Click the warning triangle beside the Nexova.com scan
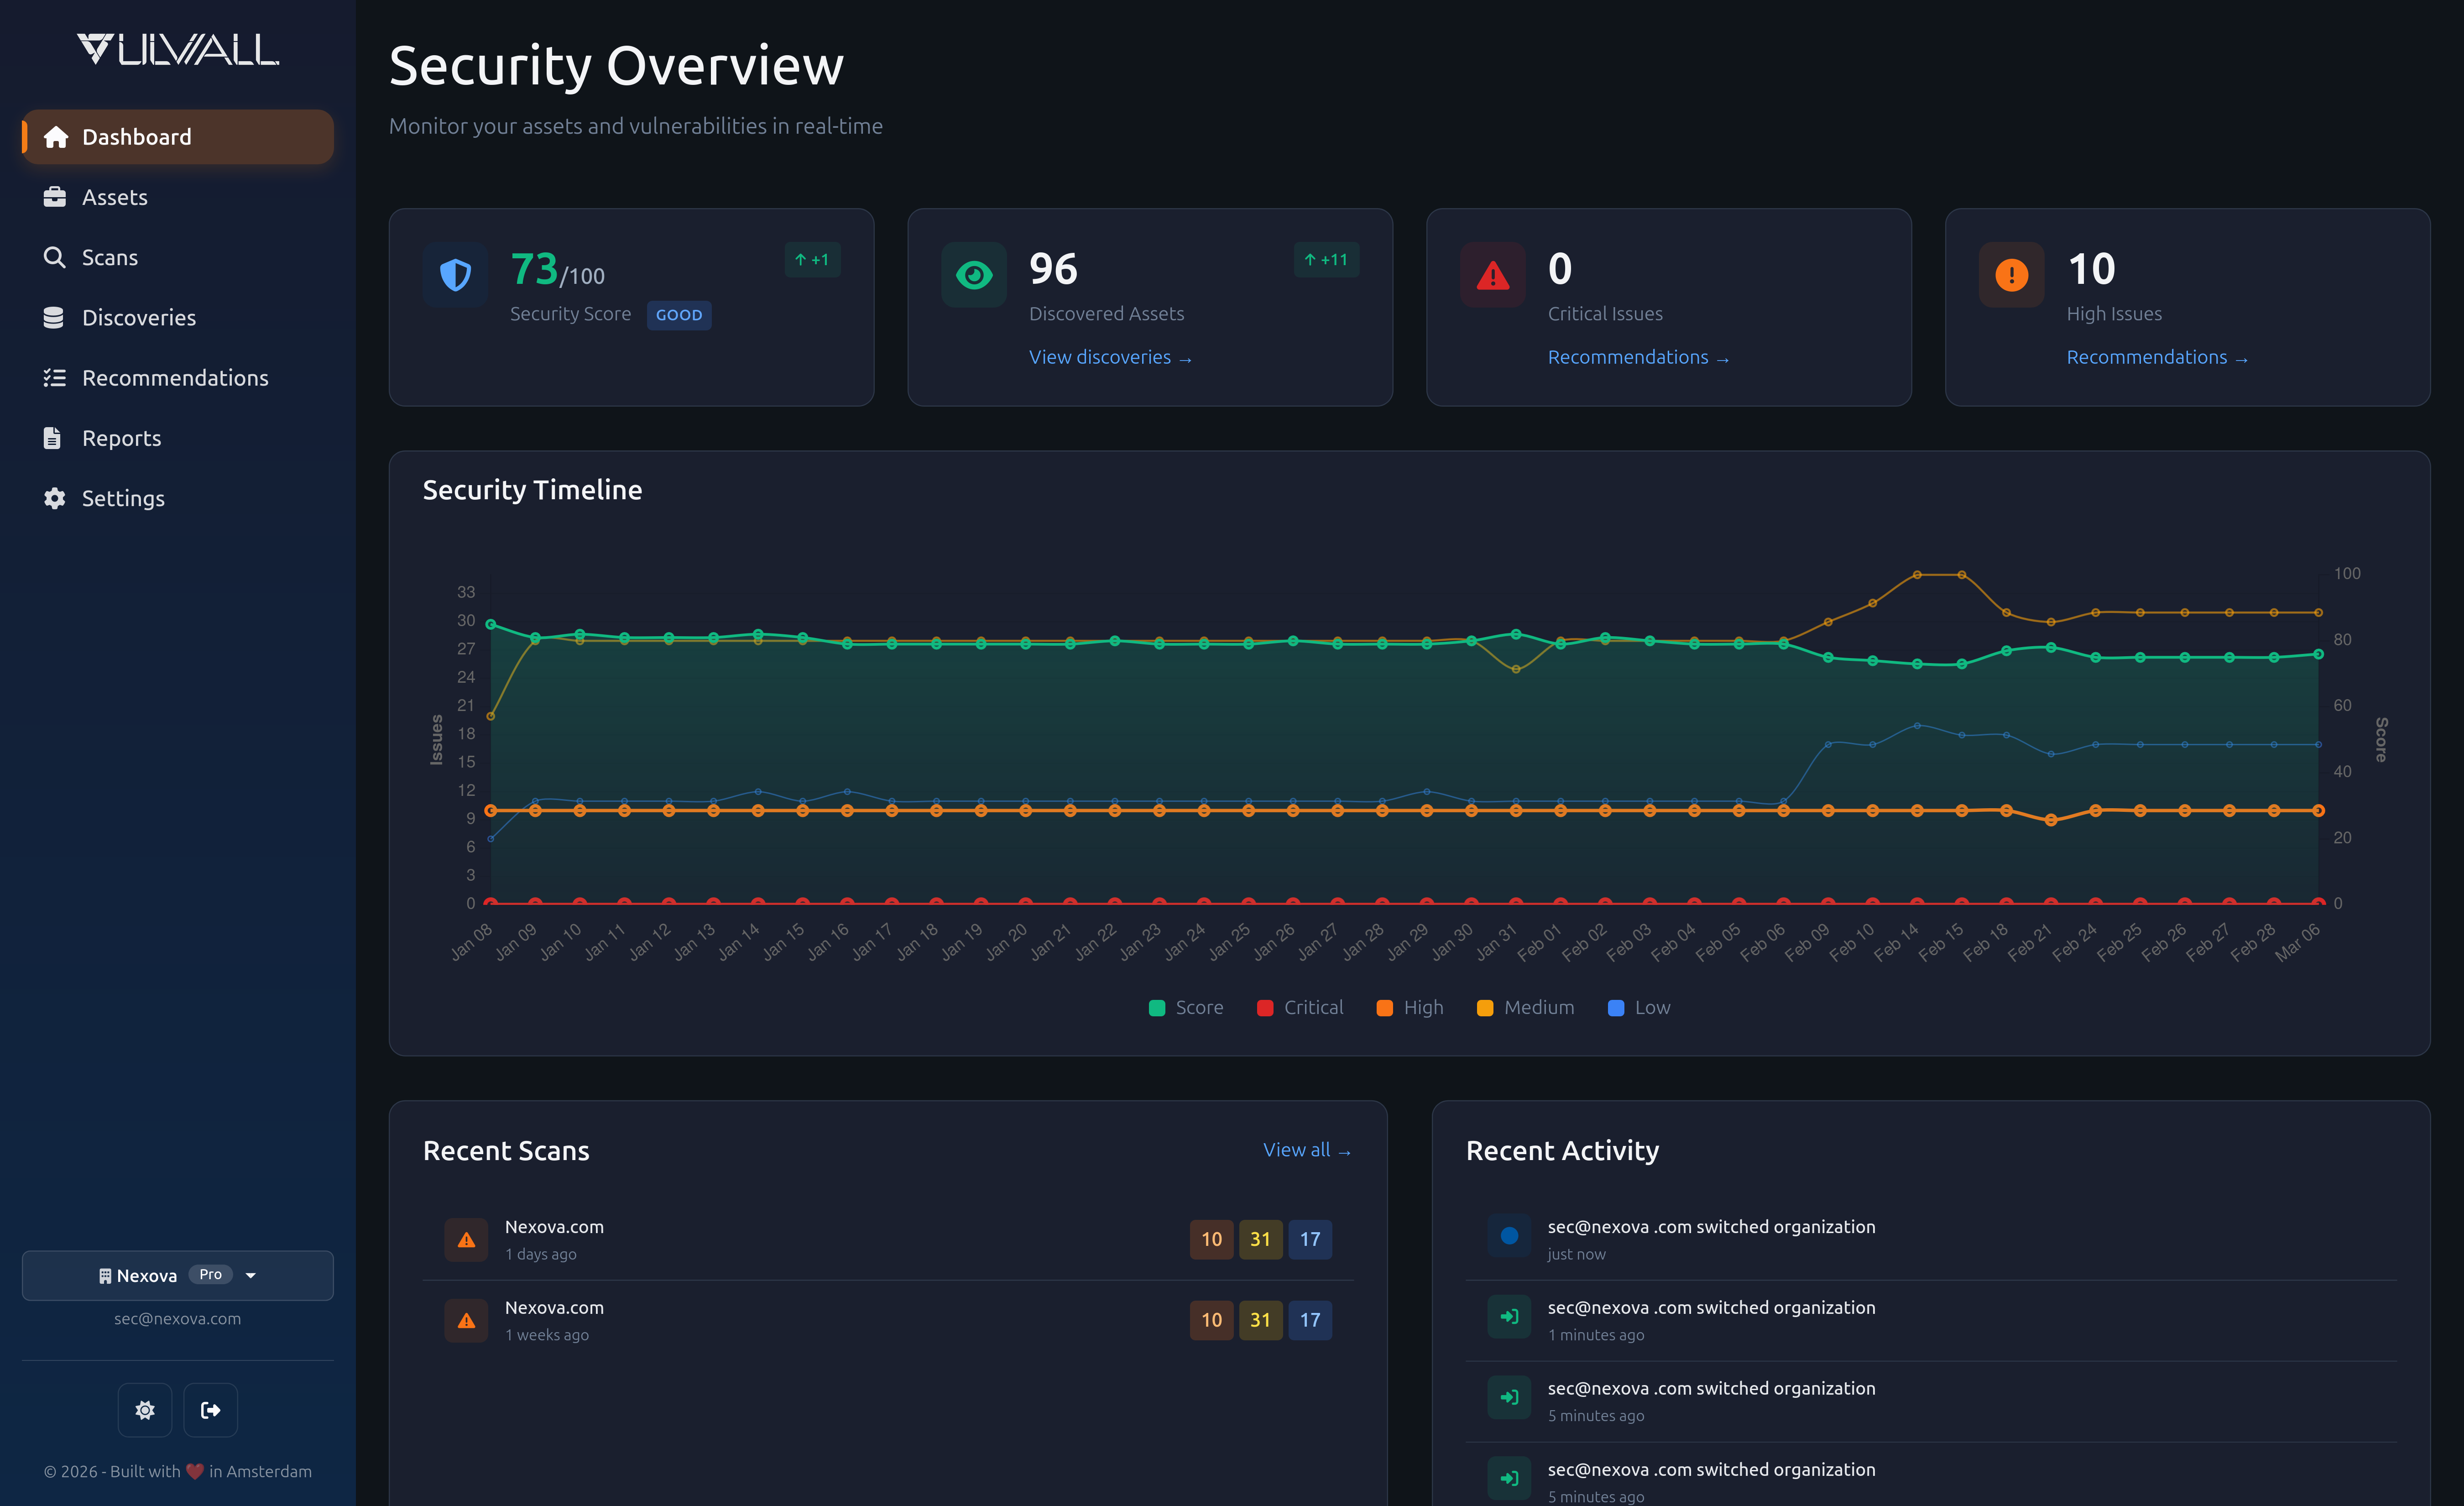Screen dimensions: 2464x1506 click(x=466, y=1239)
